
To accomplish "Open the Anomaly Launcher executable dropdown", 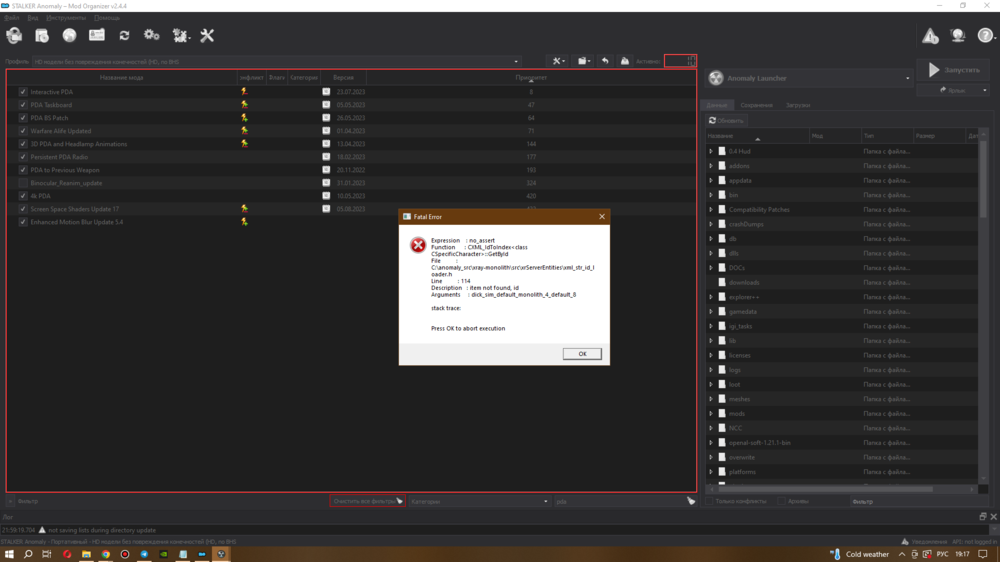I will click(810, 78).
